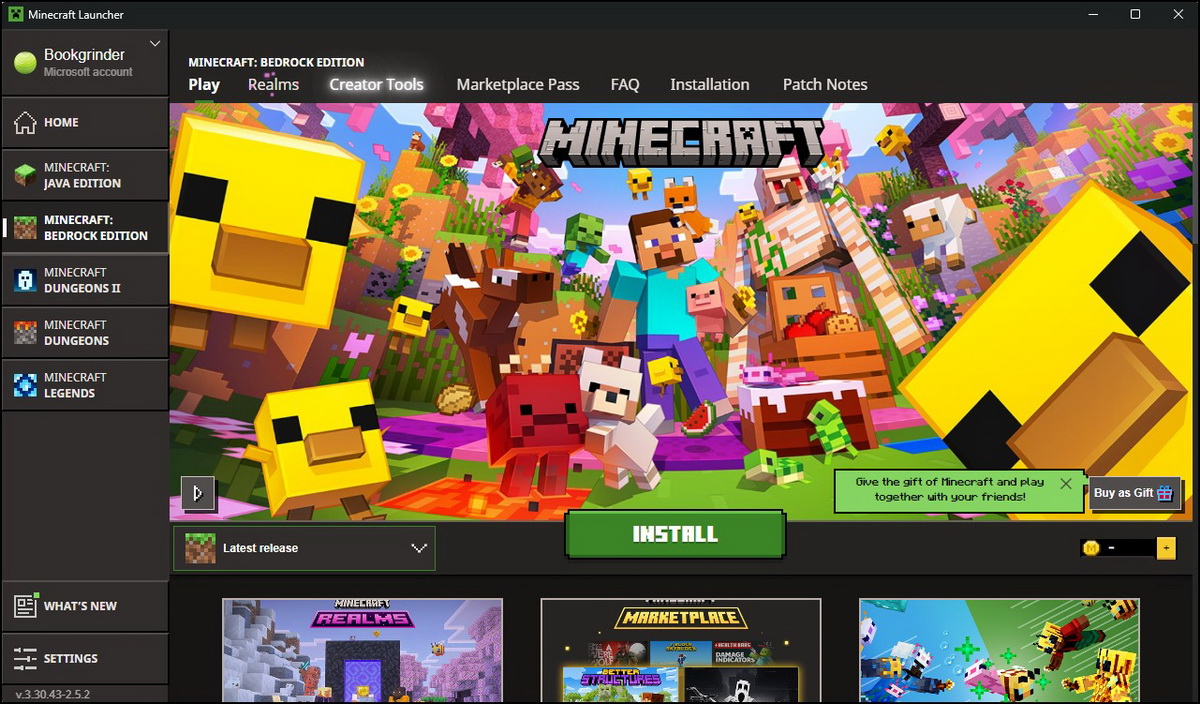Screen dimensions: 1200x704
Task: Switch to the Marketplace Pass tab
Action: click(x=518, y=84)
